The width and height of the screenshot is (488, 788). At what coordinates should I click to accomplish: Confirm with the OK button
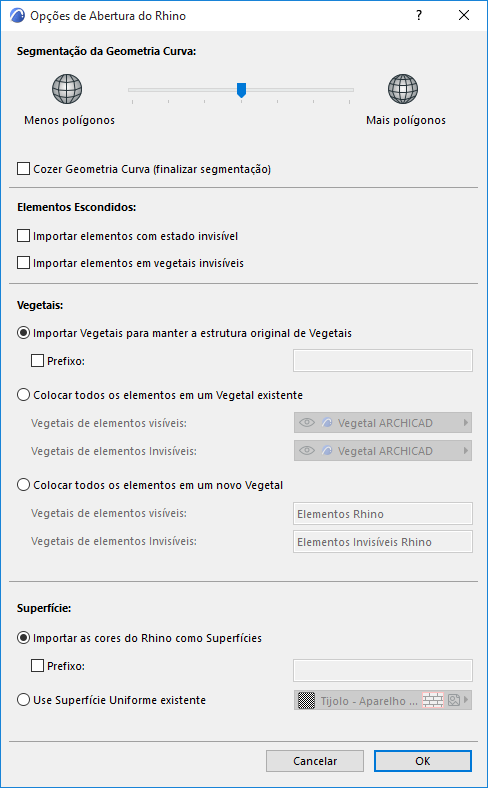pos(423,761)
